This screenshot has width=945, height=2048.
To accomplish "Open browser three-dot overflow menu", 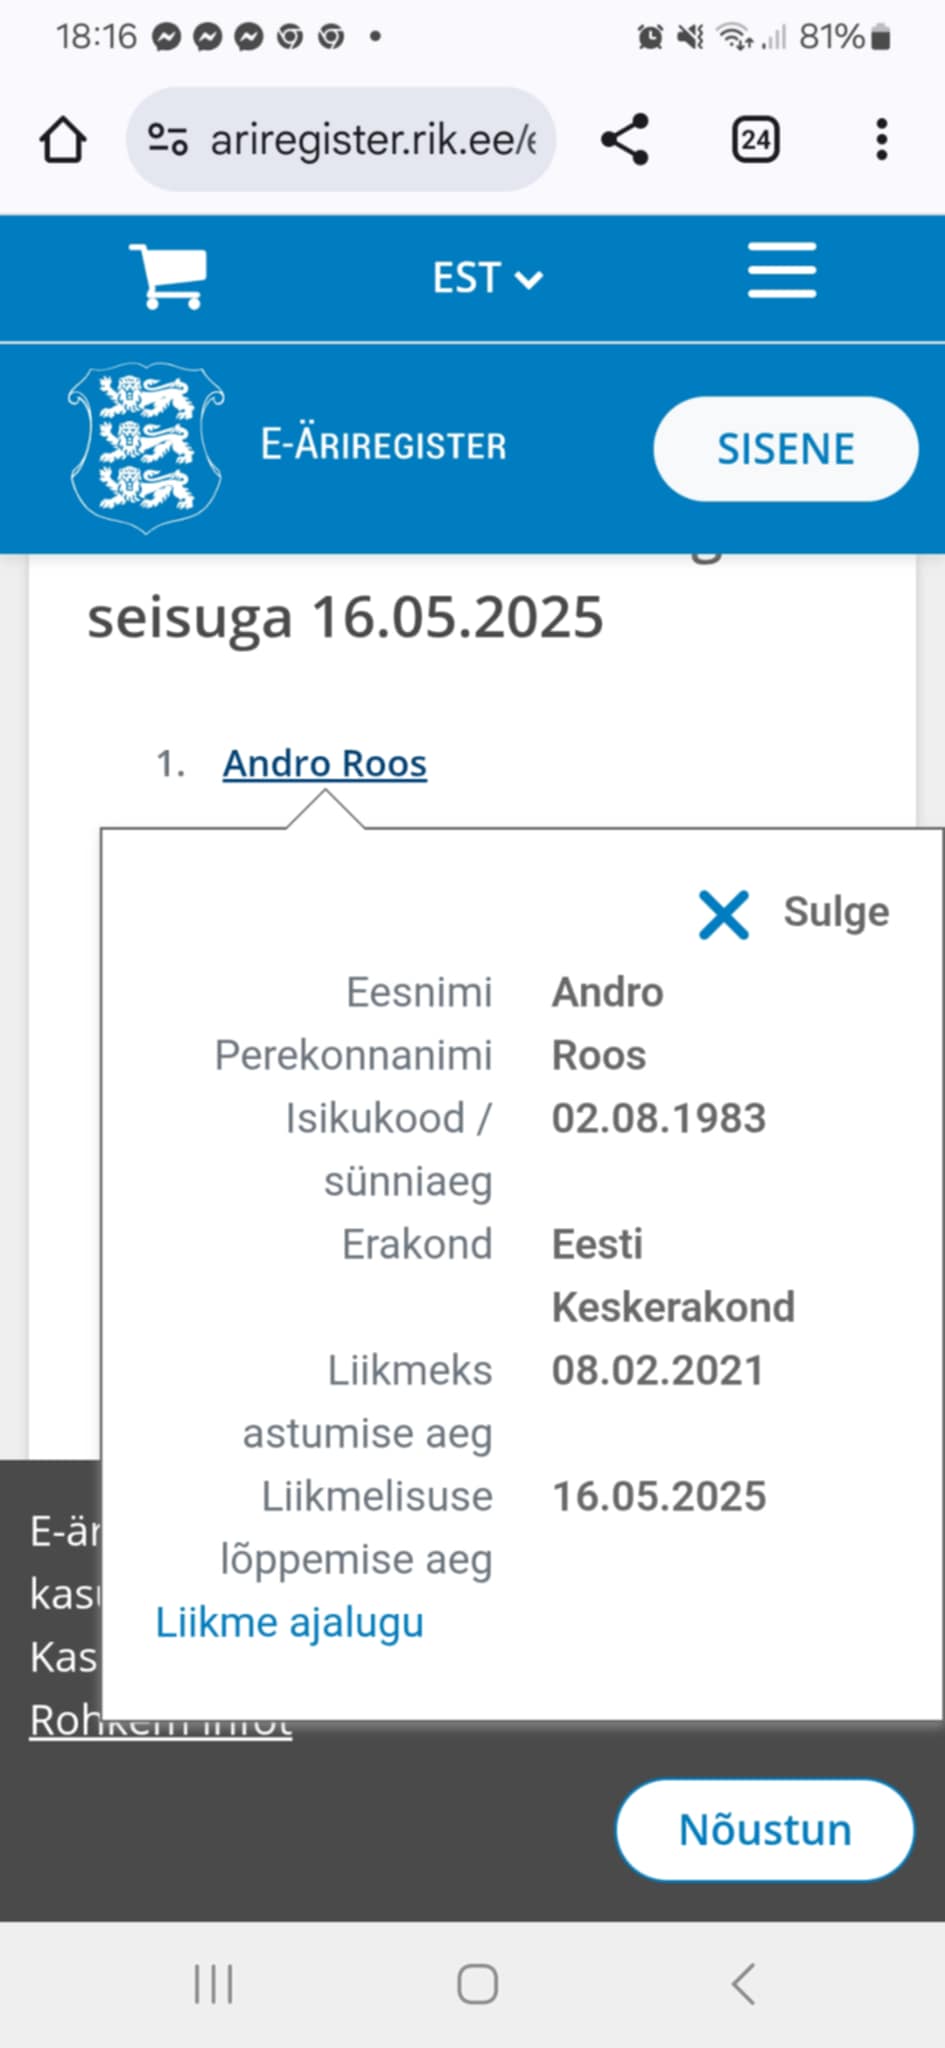I will (881, 139).
